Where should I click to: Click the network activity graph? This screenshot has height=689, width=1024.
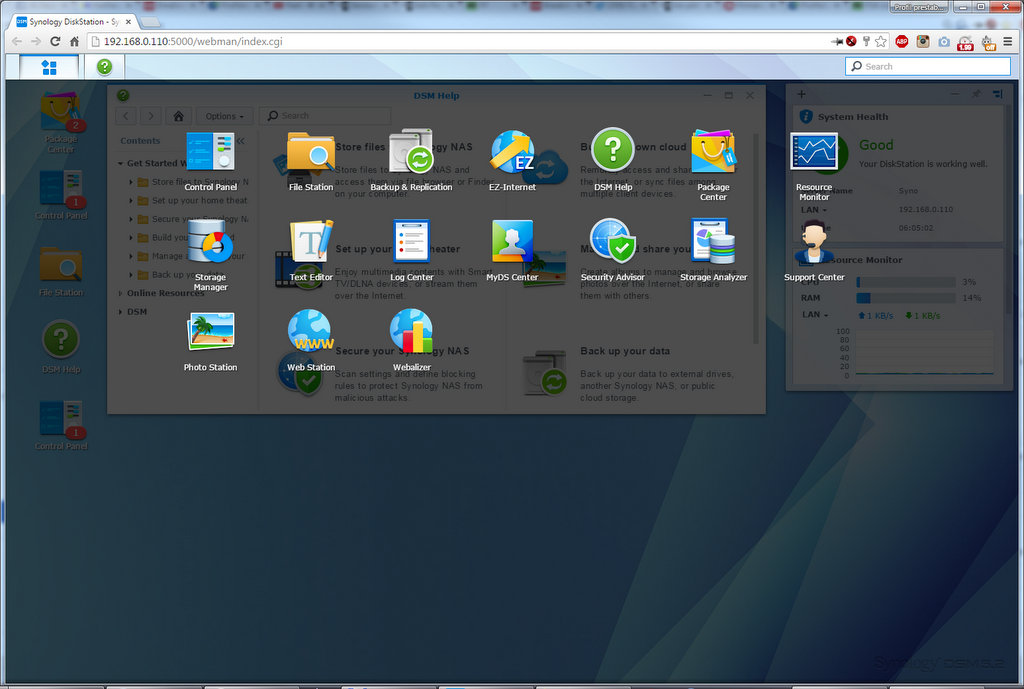click(924, 353)
